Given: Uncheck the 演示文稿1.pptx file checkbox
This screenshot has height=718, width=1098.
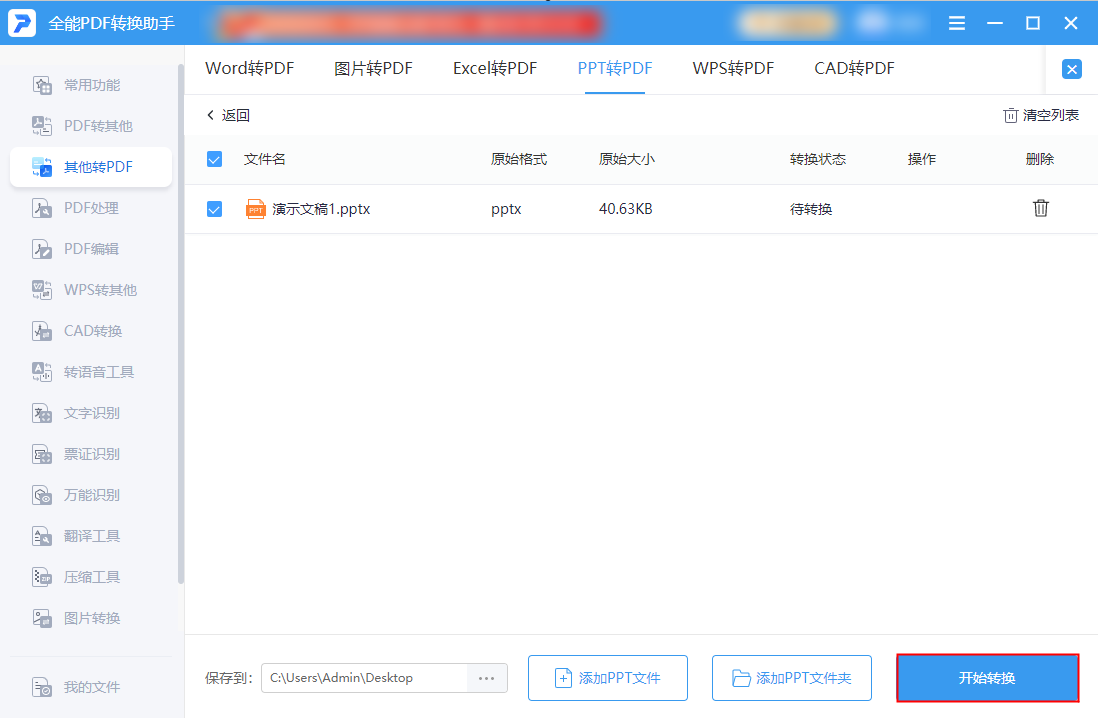Looking at the screenshot, I should pos(214,209).
